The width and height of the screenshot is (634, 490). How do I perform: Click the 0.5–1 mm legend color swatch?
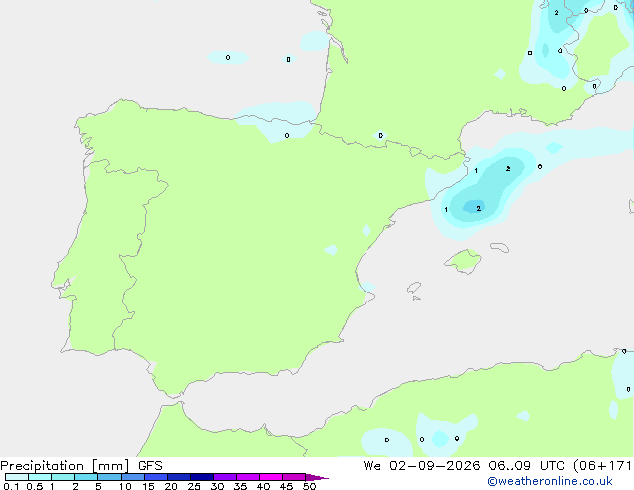40,477
